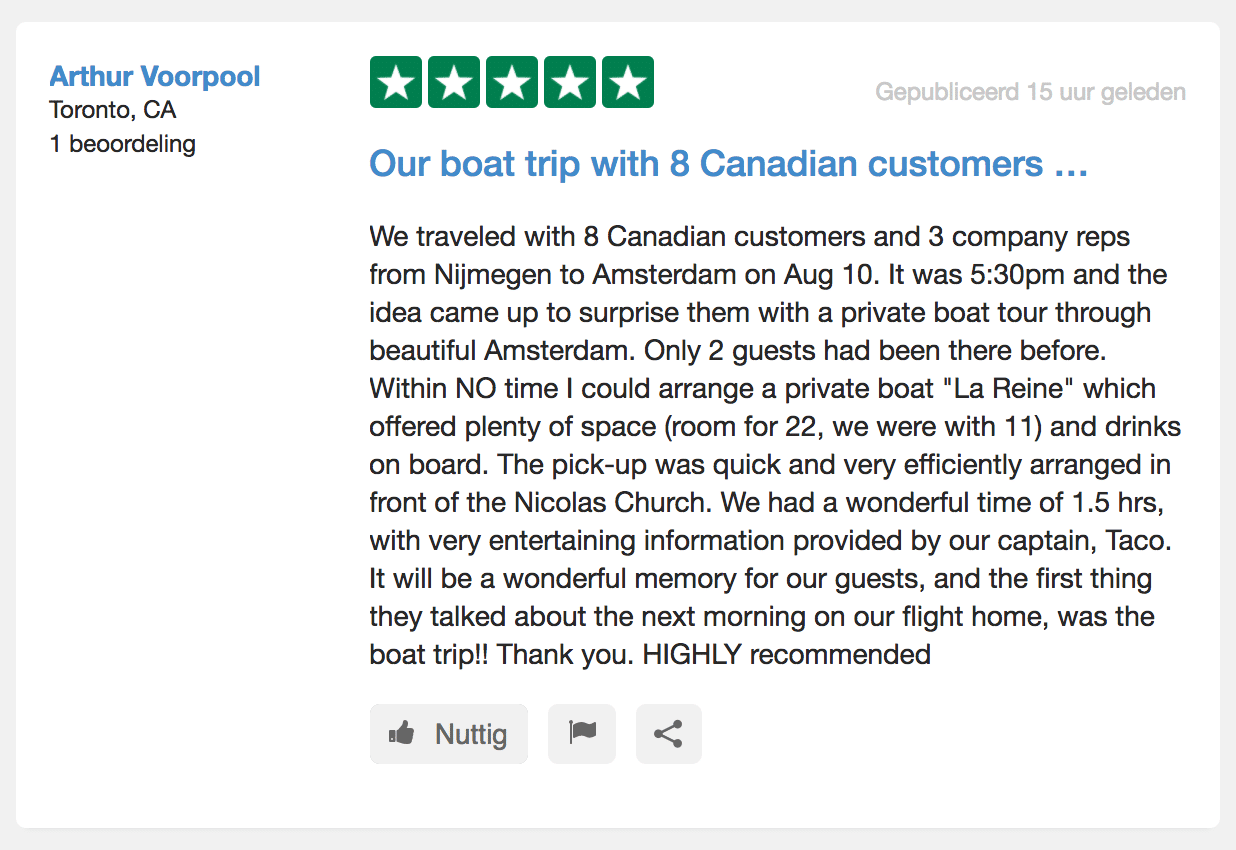Click the second green rating star
This screenshot has width=1236, height=850.
coord(454,82)
